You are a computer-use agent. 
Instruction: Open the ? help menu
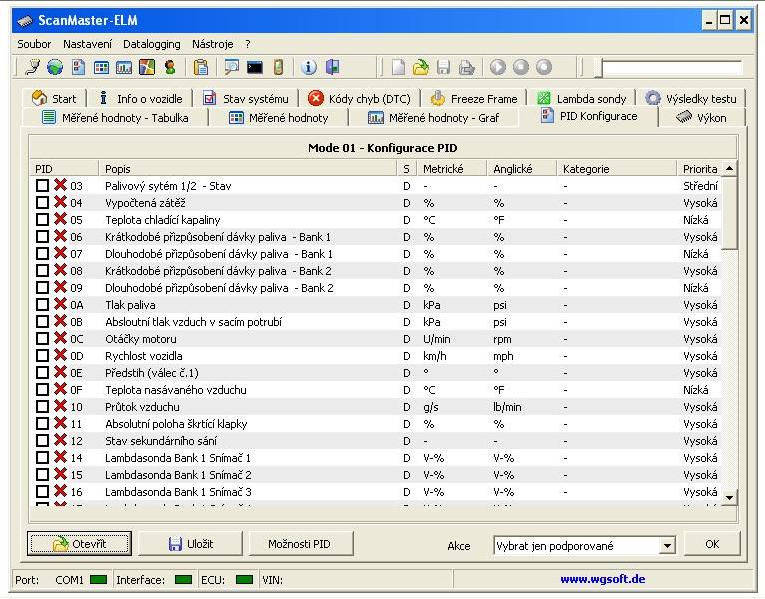[248, 44]
